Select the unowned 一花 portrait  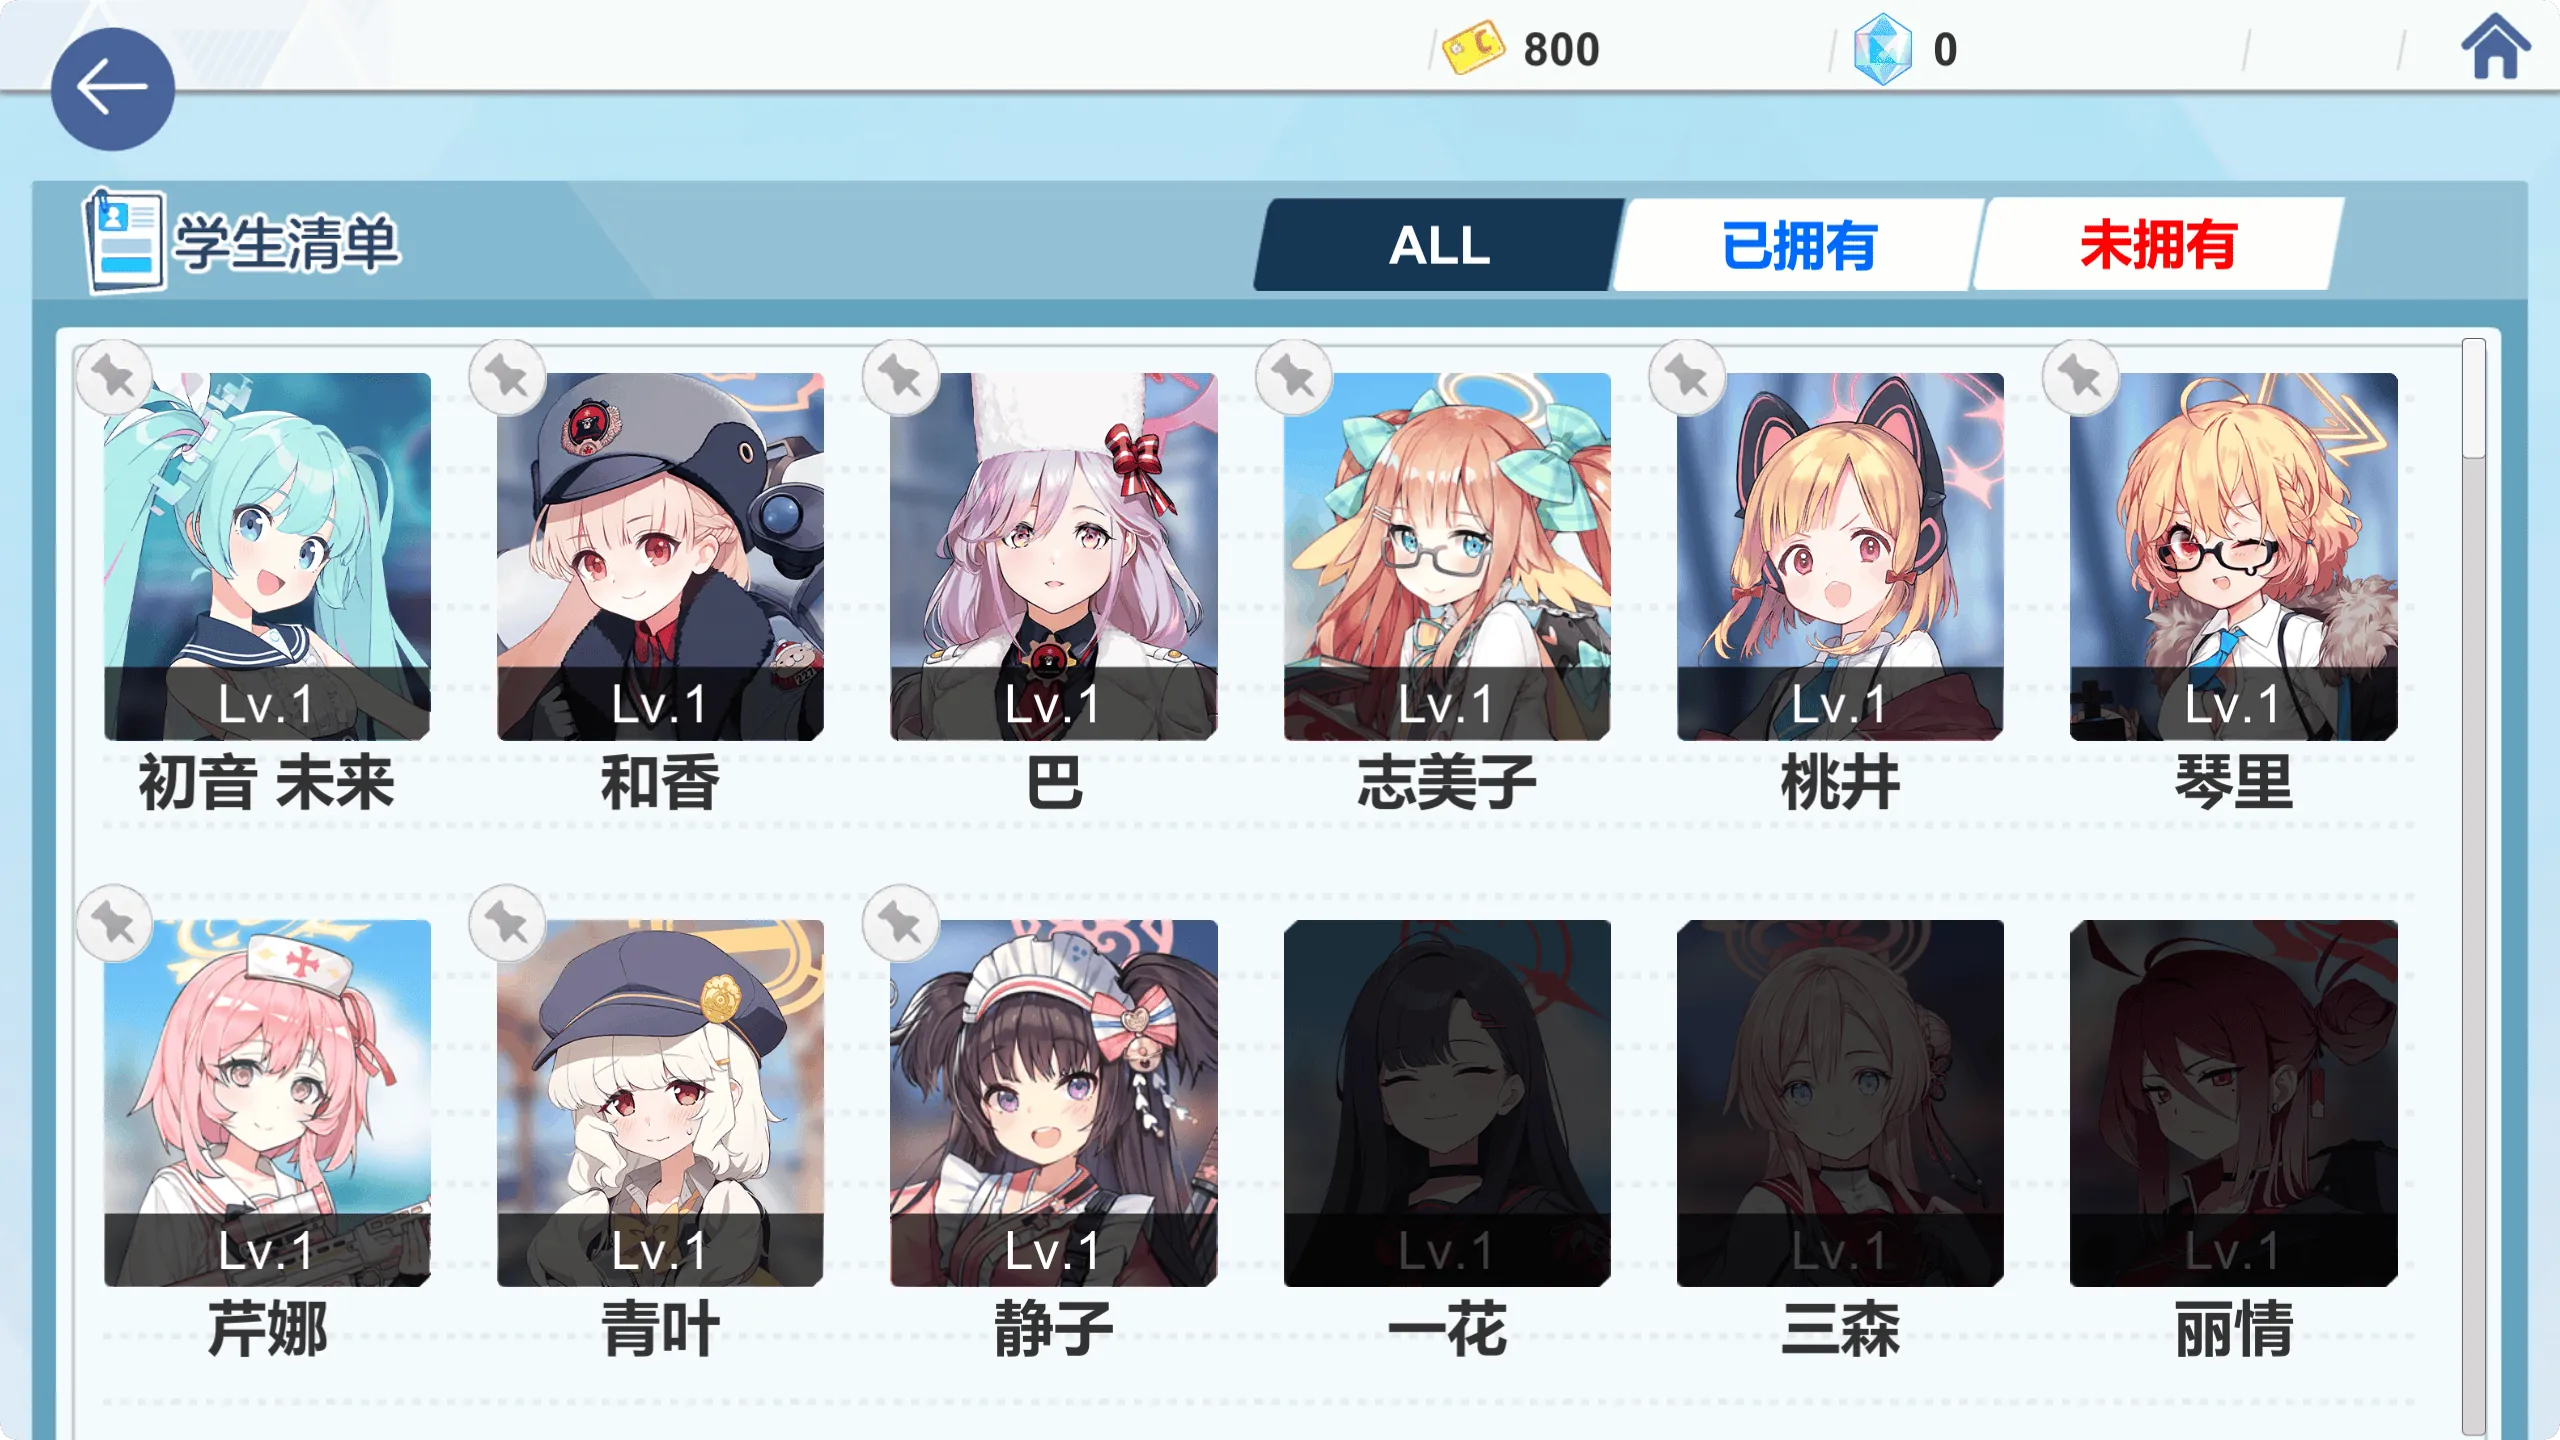click(x=1447, y=1103)
